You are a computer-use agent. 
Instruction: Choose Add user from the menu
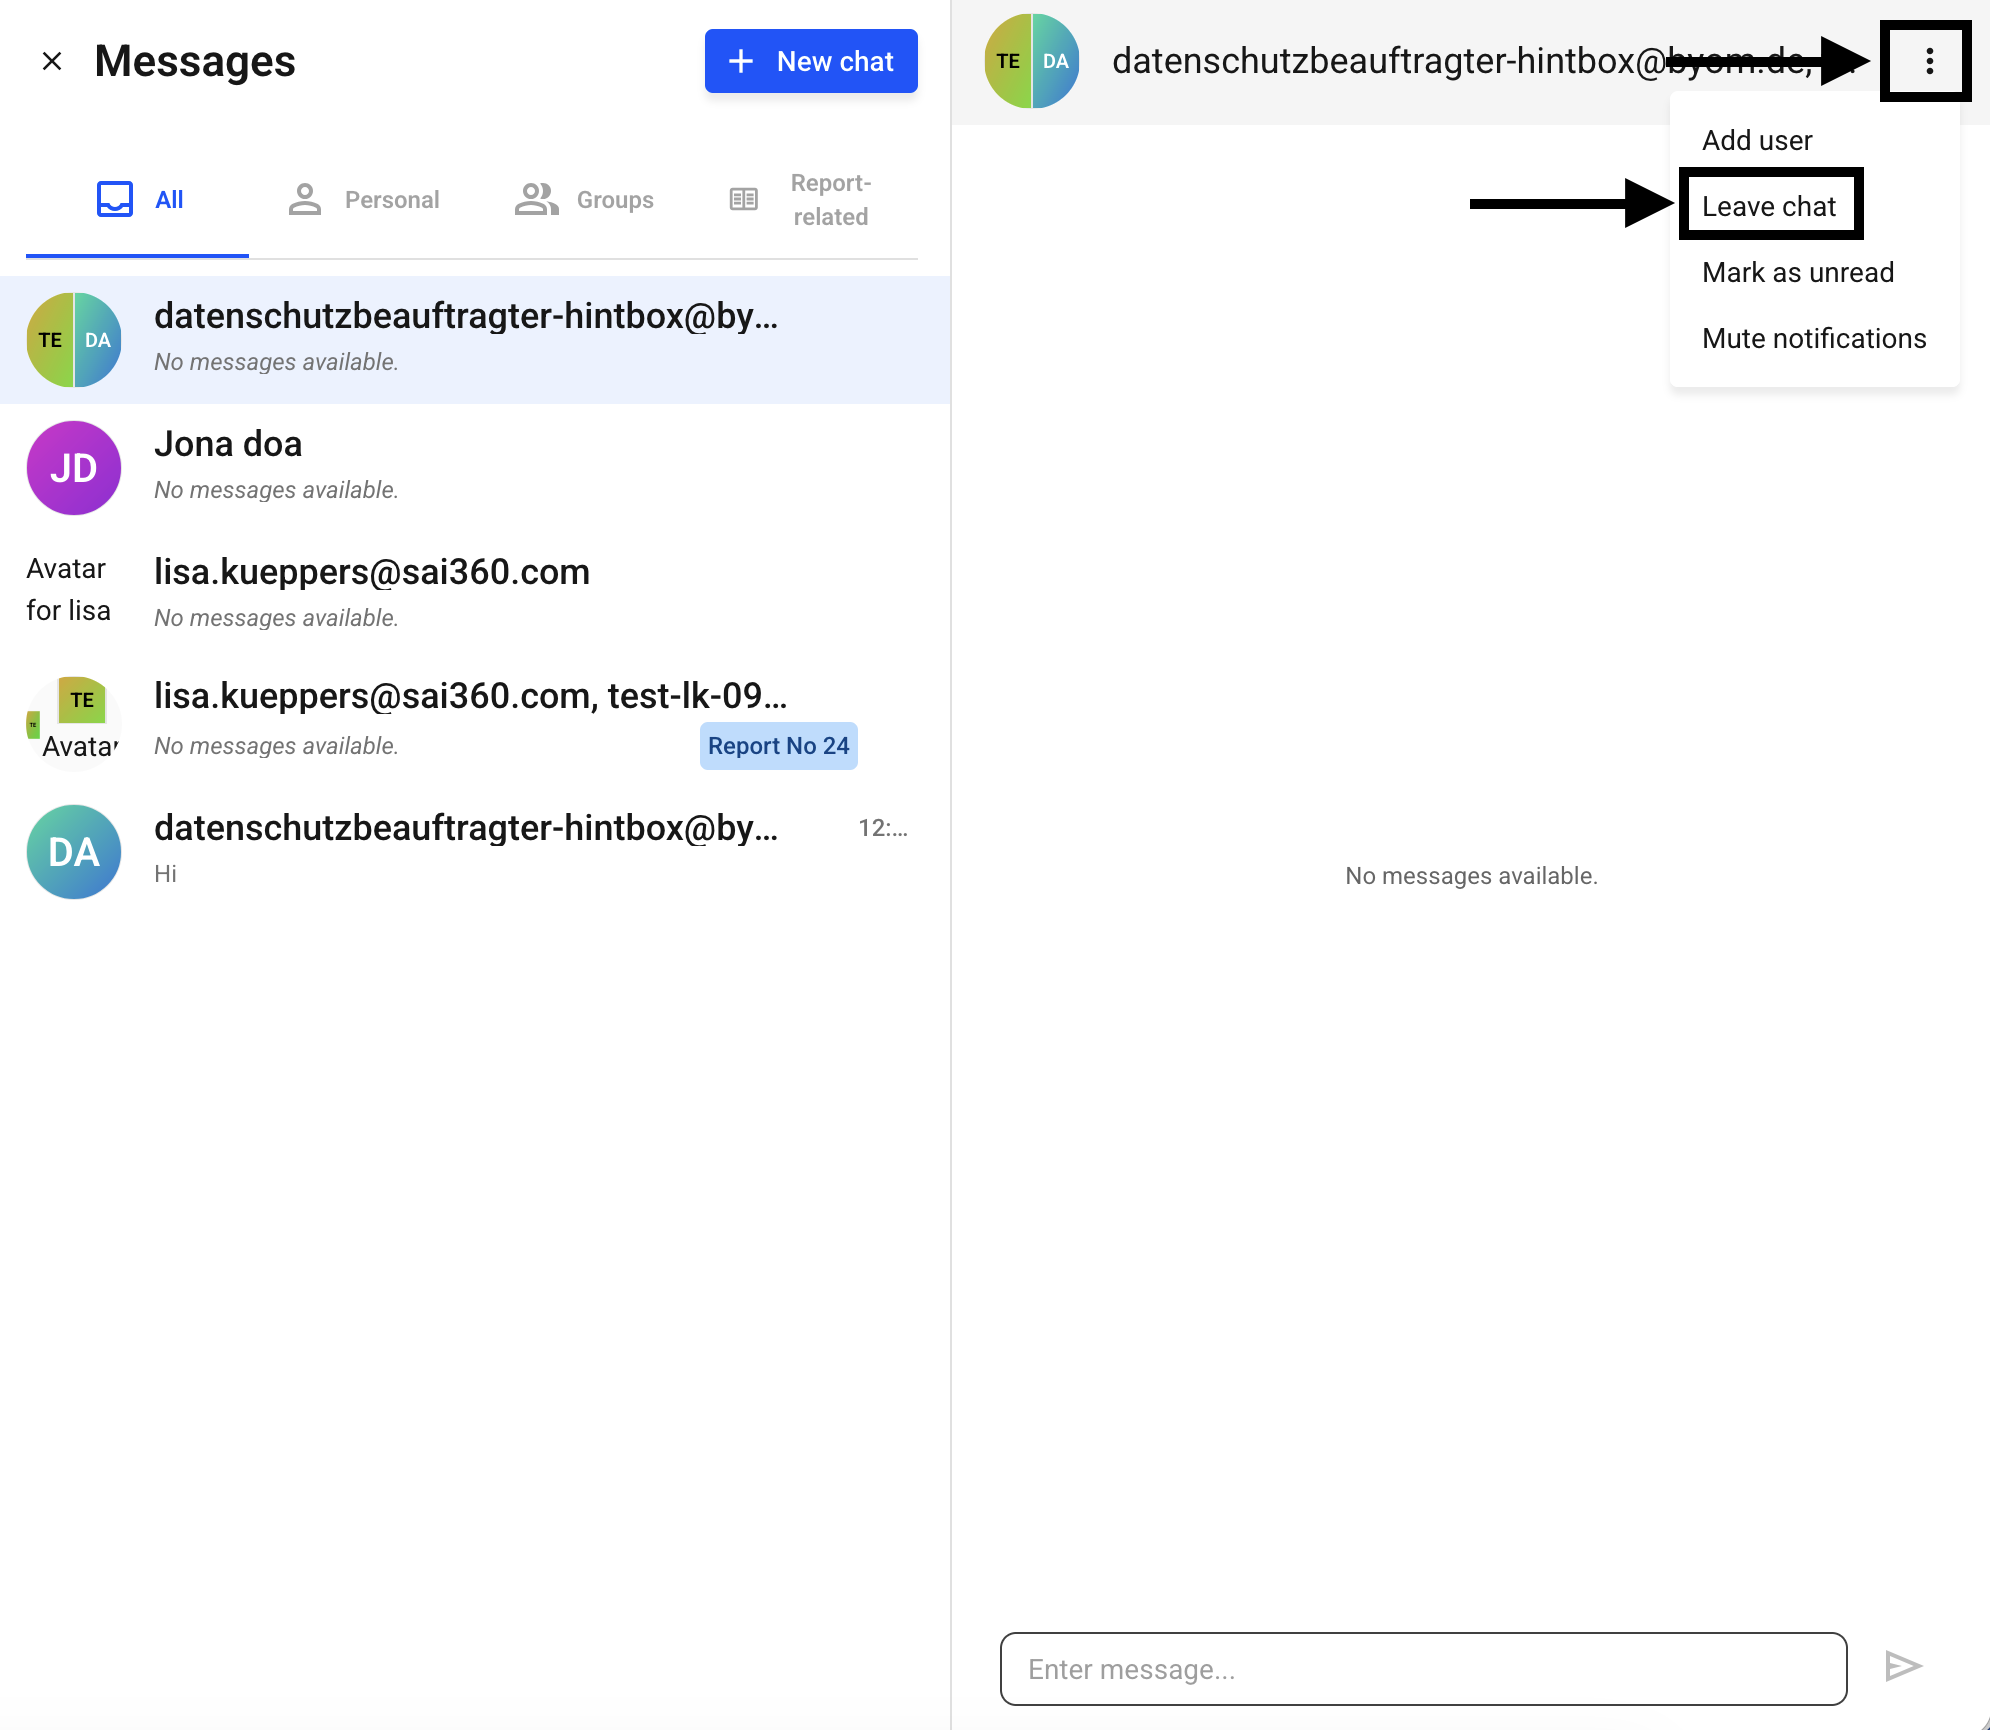point(1757,140)
